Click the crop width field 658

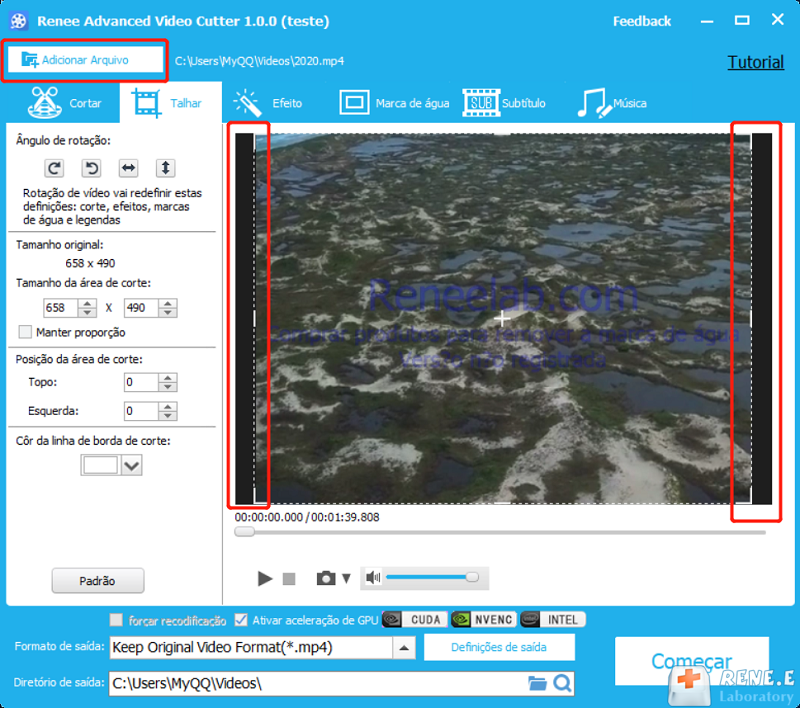[x=60, y=308]
